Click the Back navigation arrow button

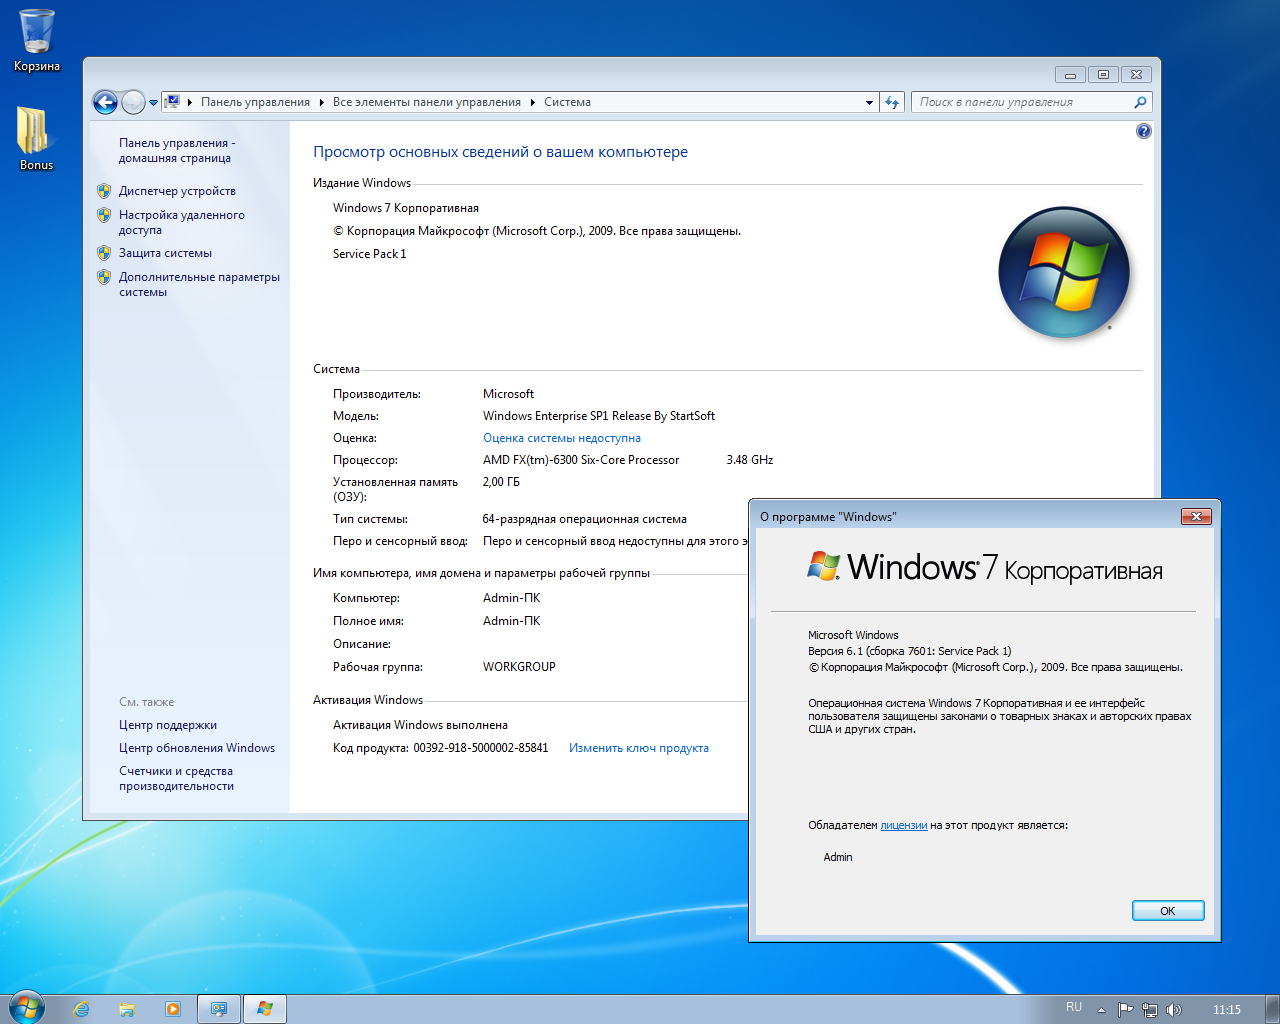tap(105, 102)
